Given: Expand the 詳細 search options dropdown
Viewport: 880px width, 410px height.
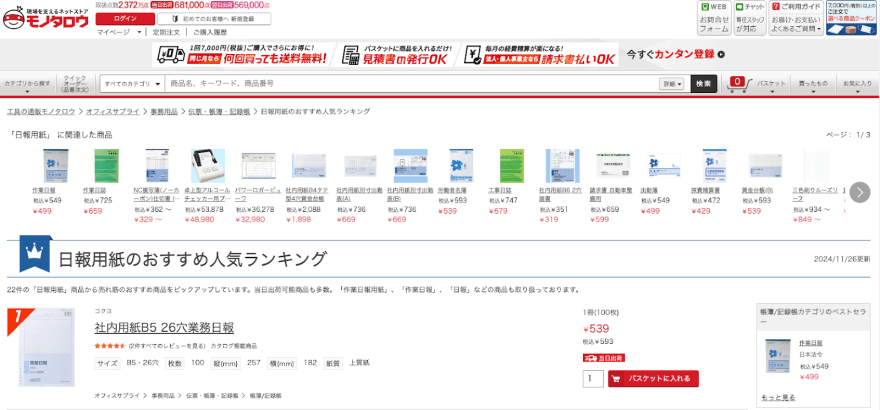Looking at the screenshot, I should coord(673,84).
